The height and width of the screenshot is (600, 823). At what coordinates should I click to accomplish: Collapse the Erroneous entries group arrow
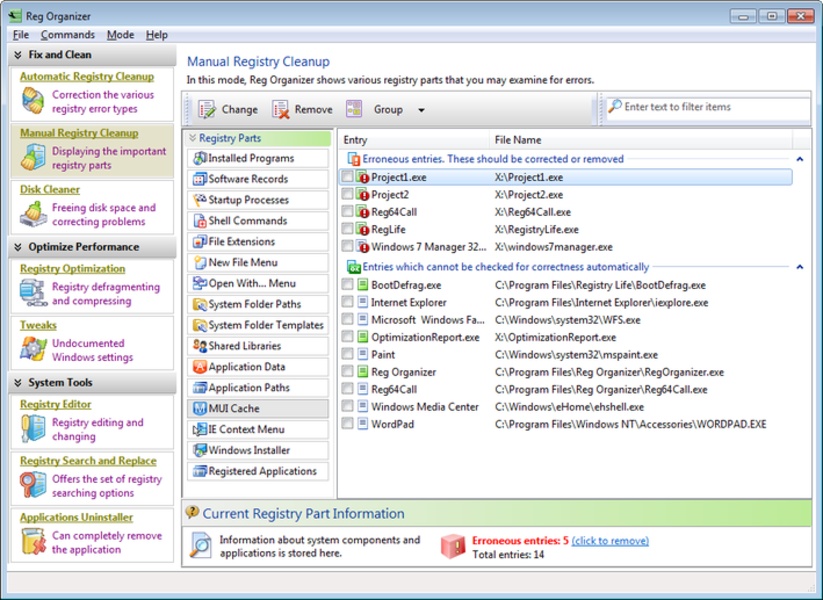point(799,159)
